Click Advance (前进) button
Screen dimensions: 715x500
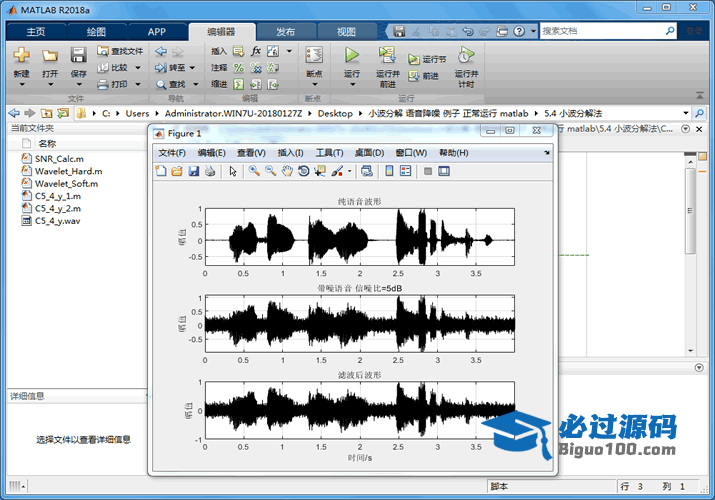tap(424, 76)
